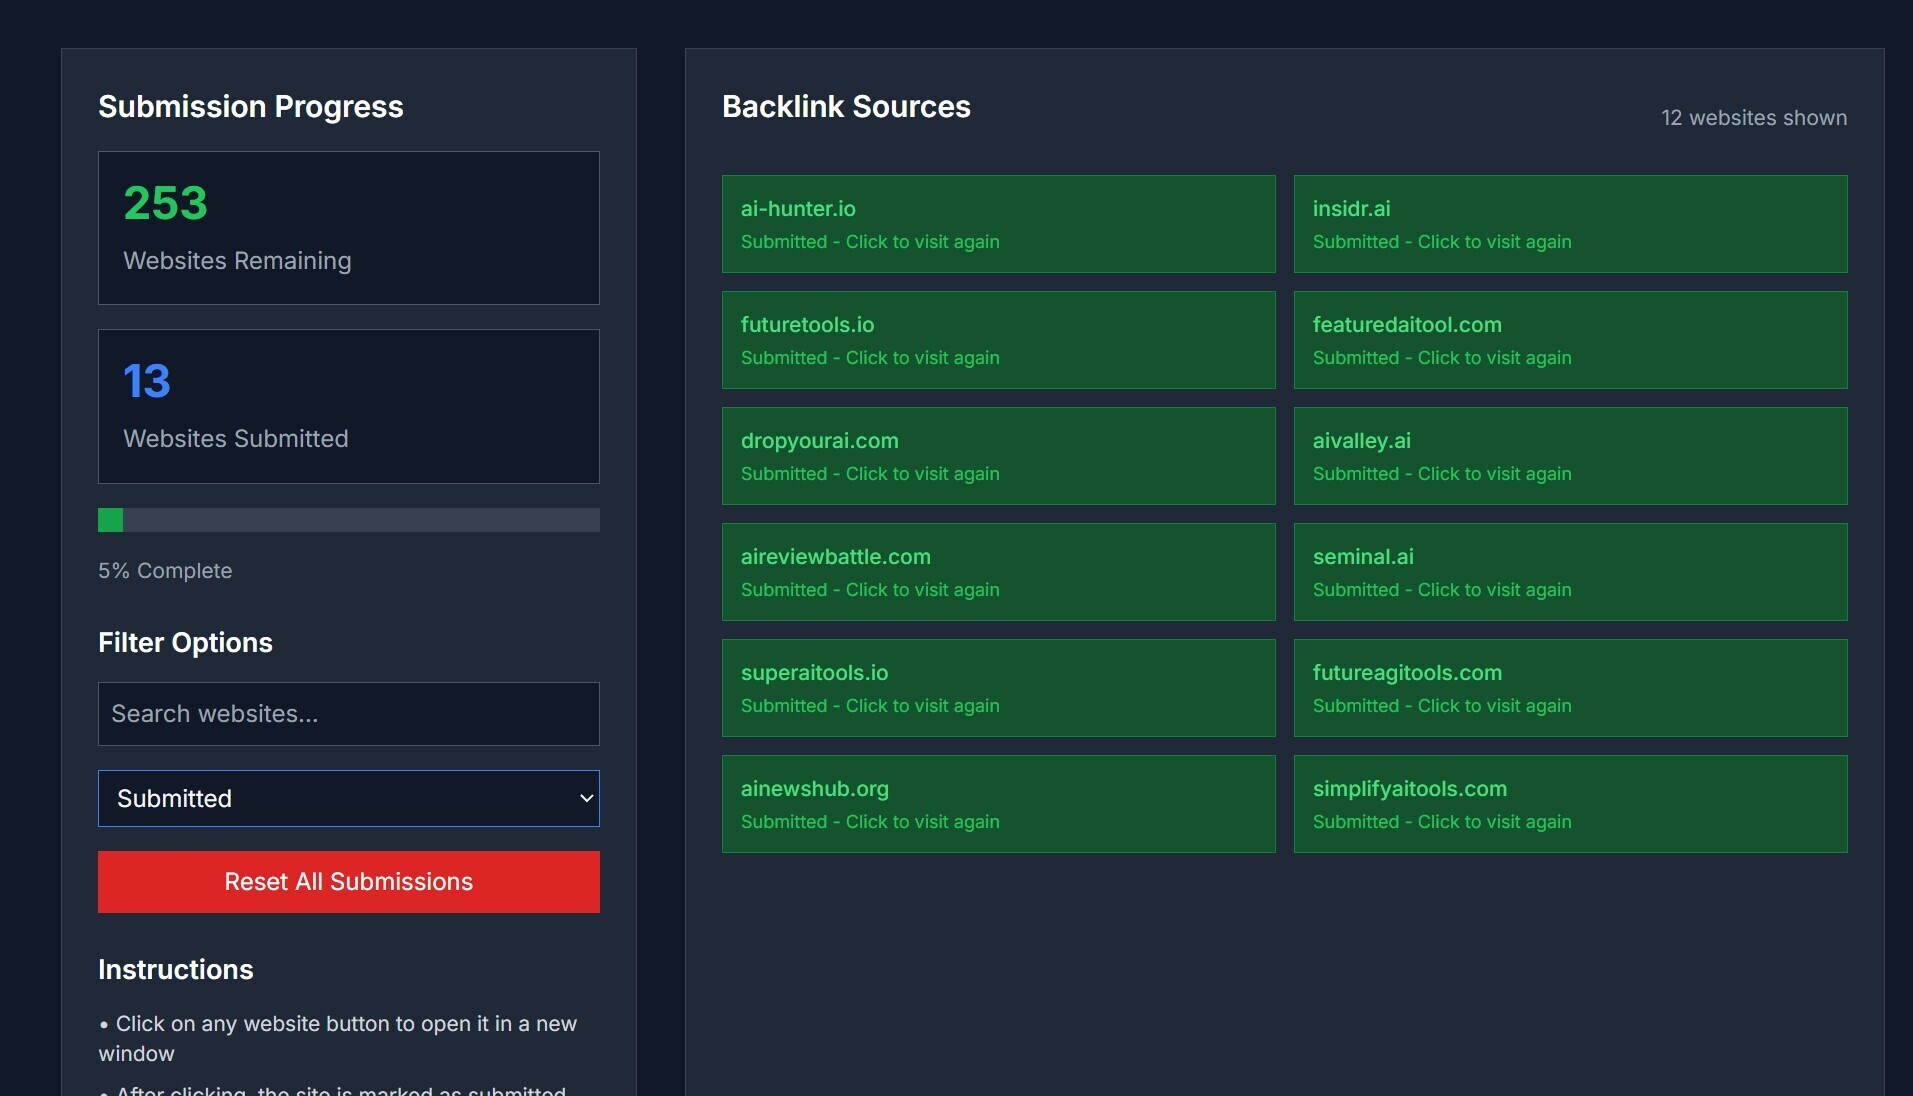Click the aireviewbattle.com card
Screen dimensions: 1913x1096
998,572
